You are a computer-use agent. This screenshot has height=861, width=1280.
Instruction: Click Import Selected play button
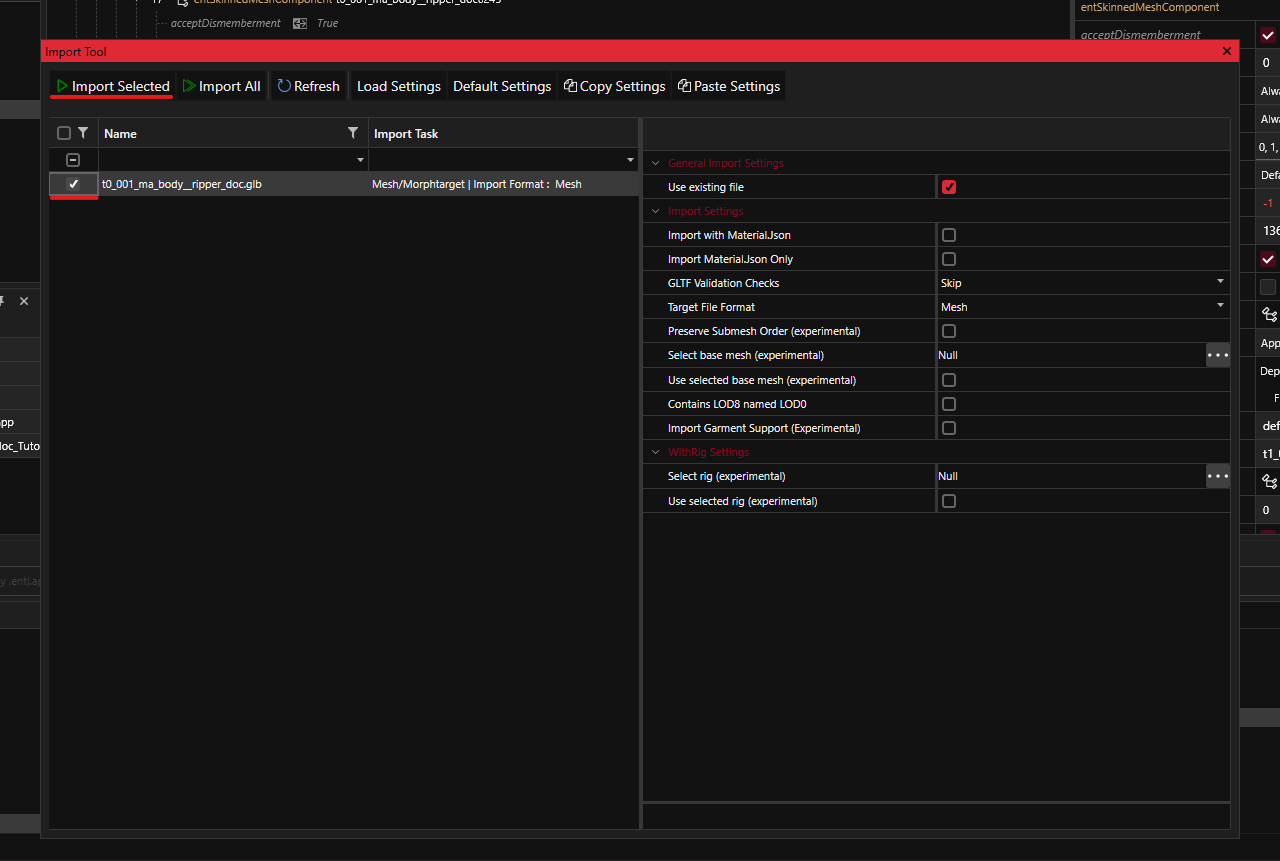[x=112, y=86]
